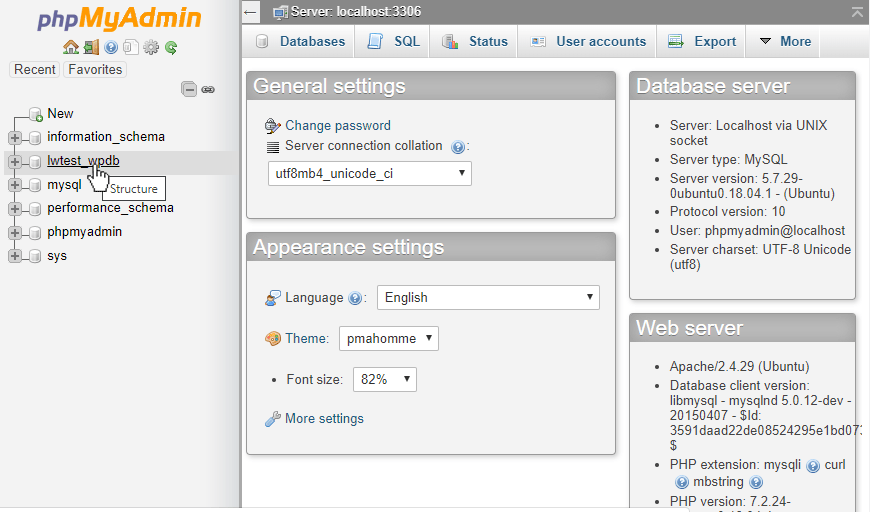Open phpMyAdmin documentation via question mark icon
The image size is (870, 512).
tap(111, 48)
